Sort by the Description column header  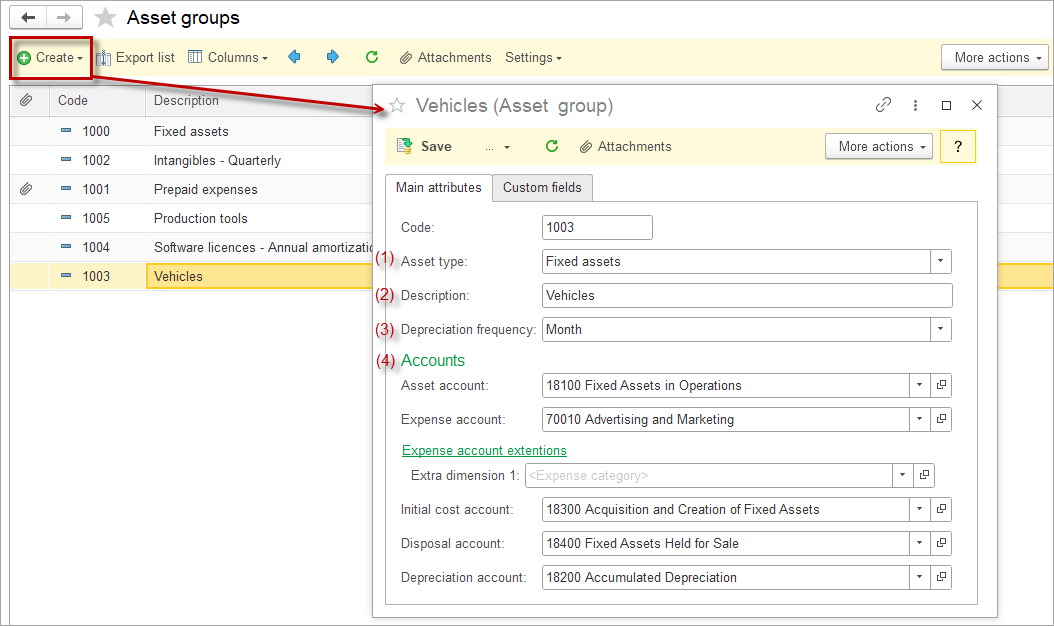tap(186, 100)
